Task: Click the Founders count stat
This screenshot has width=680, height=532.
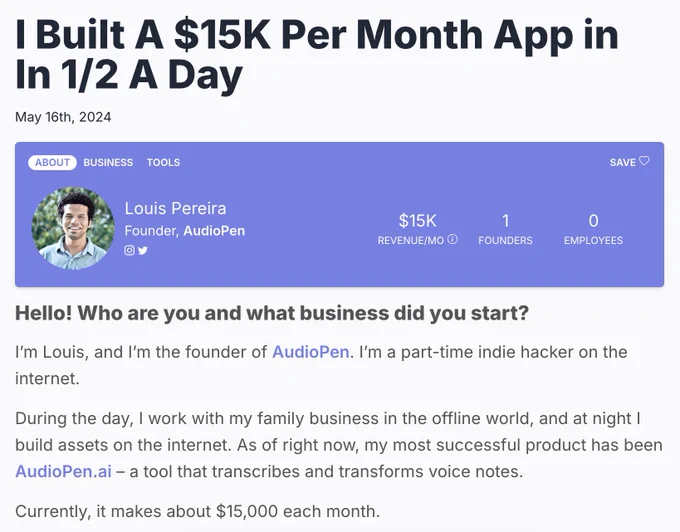Action: (x=505, y=220)
